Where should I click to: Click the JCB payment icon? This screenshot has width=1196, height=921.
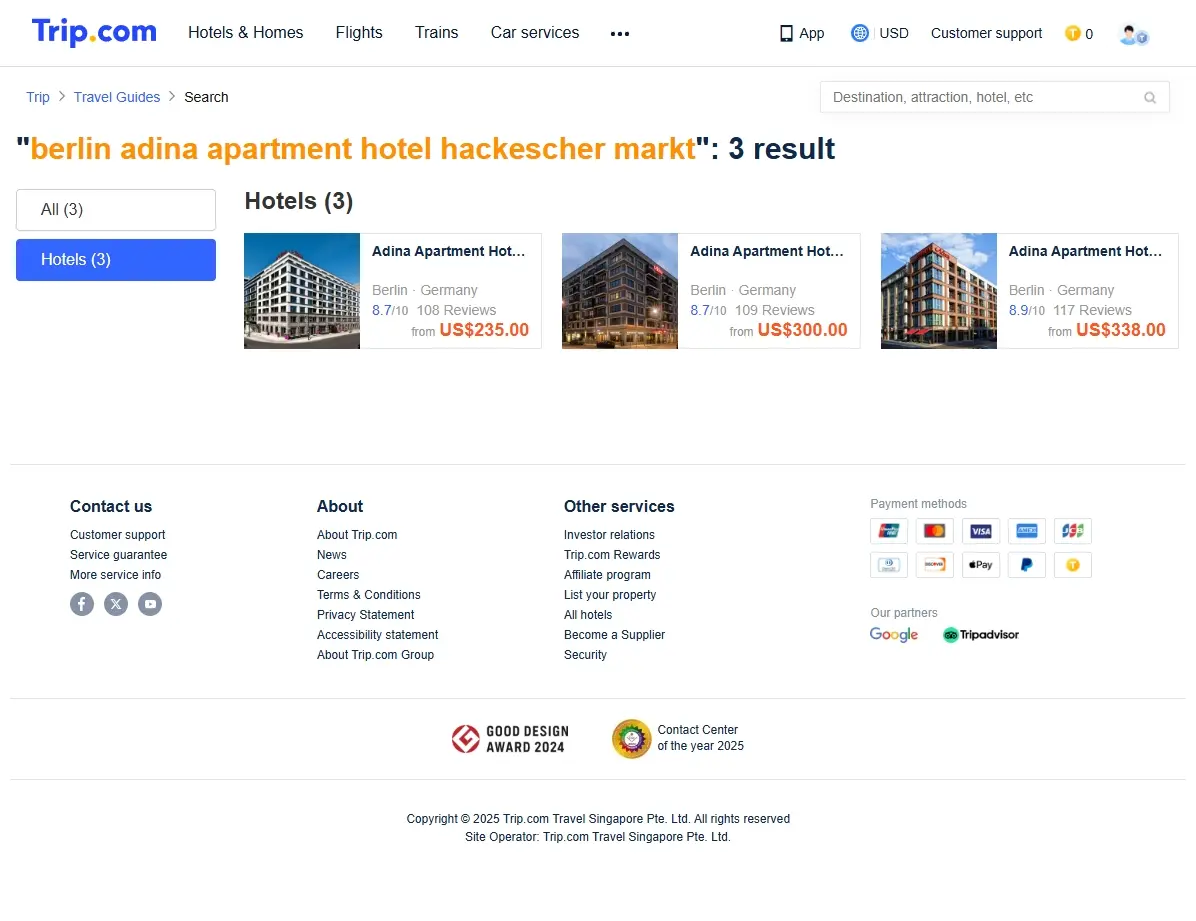tap(1072, 531)
